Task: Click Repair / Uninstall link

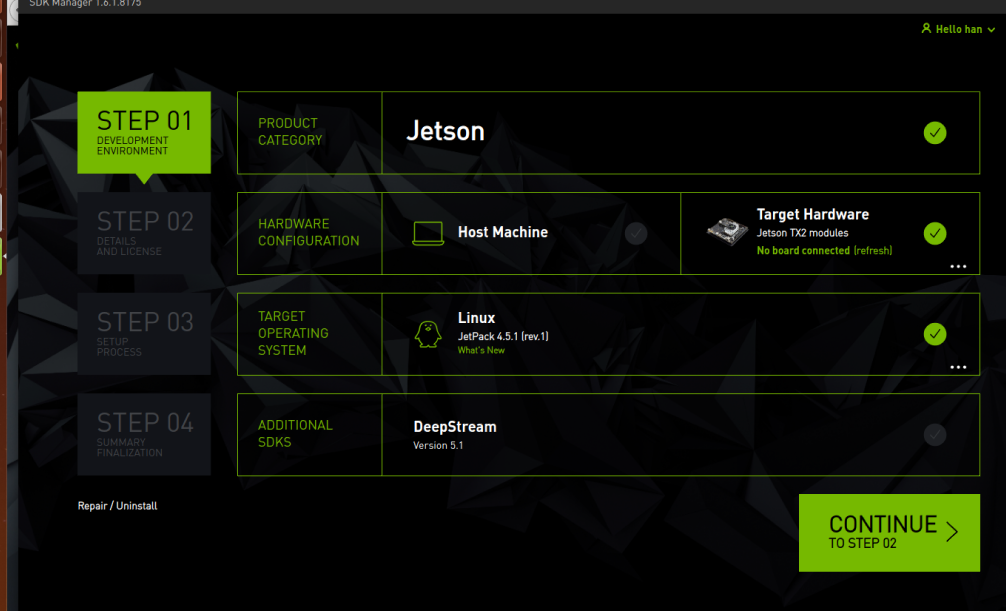Action: click(117, 506)
